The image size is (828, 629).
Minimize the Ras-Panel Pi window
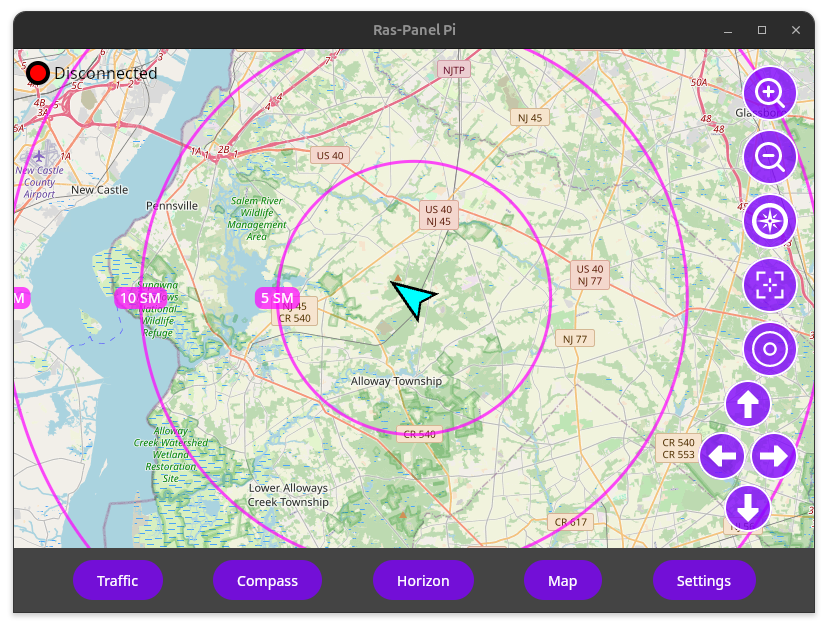click(728, 30)
